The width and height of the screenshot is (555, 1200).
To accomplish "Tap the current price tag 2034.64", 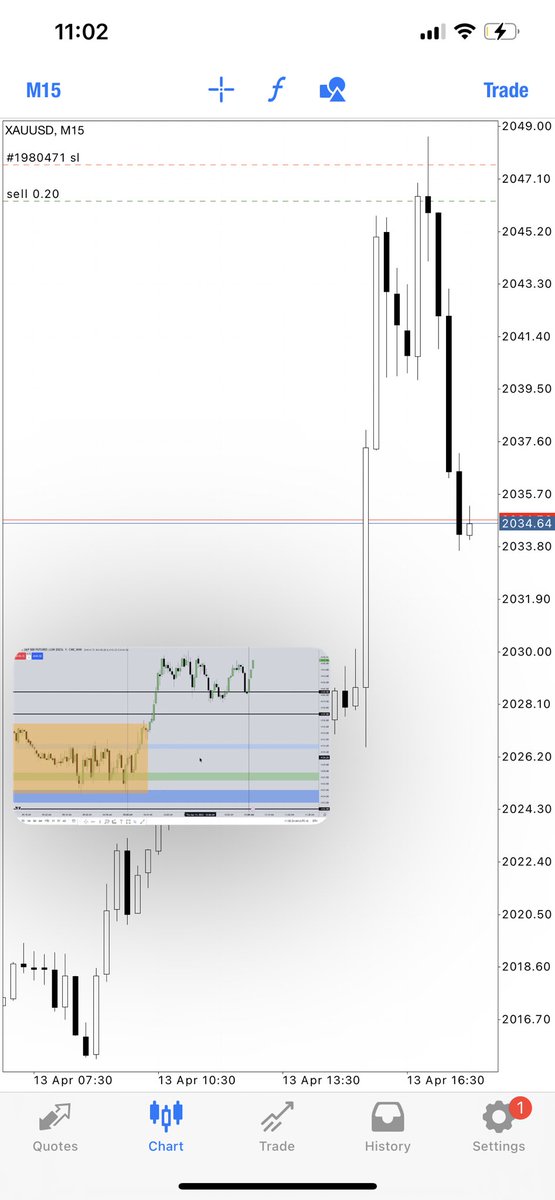I will [526, 523].
